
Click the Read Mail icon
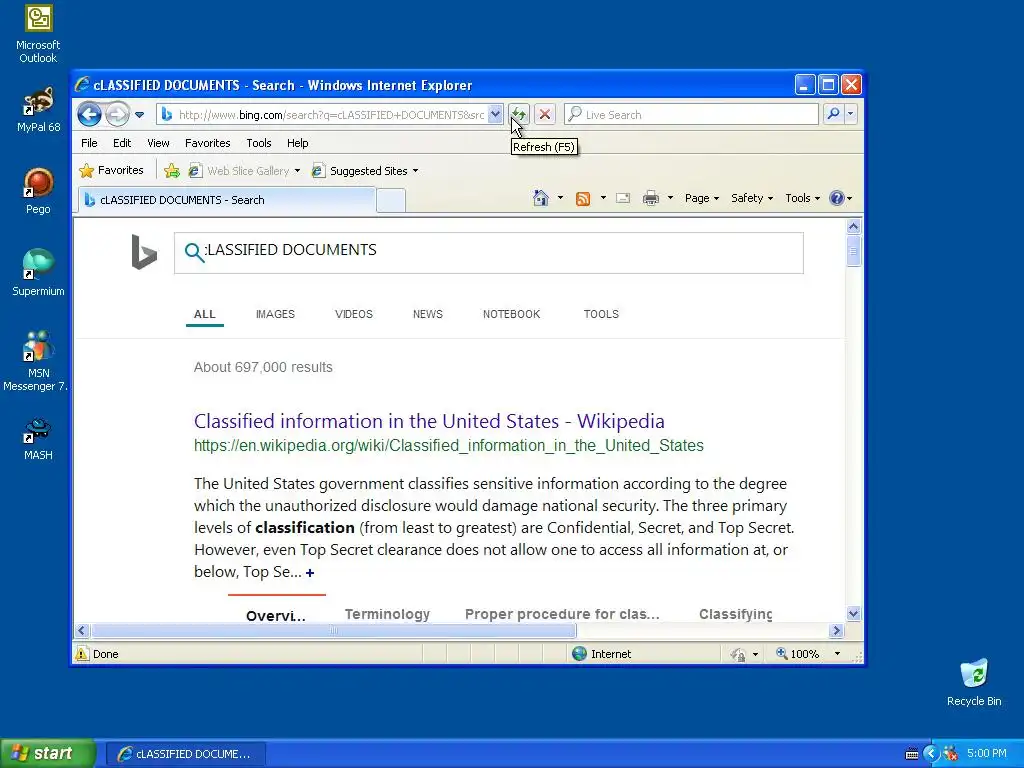pyautogui.click(x=623, y=198)
